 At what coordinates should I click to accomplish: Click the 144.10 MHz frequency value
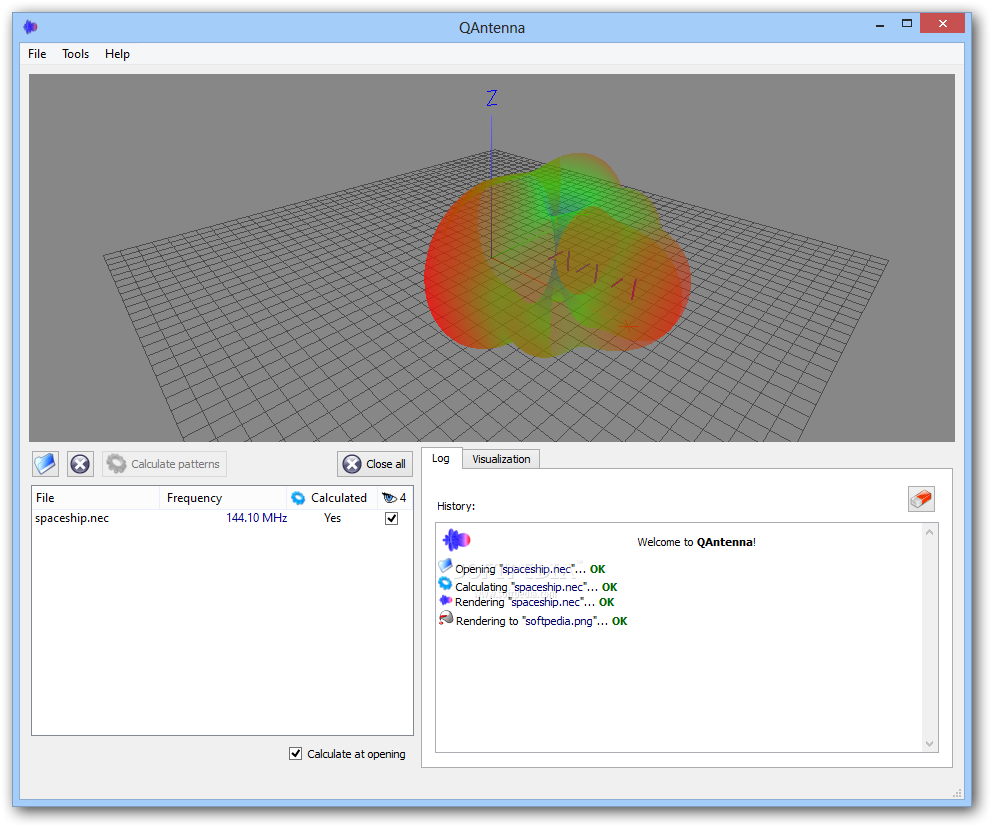(x=256, y=518)
